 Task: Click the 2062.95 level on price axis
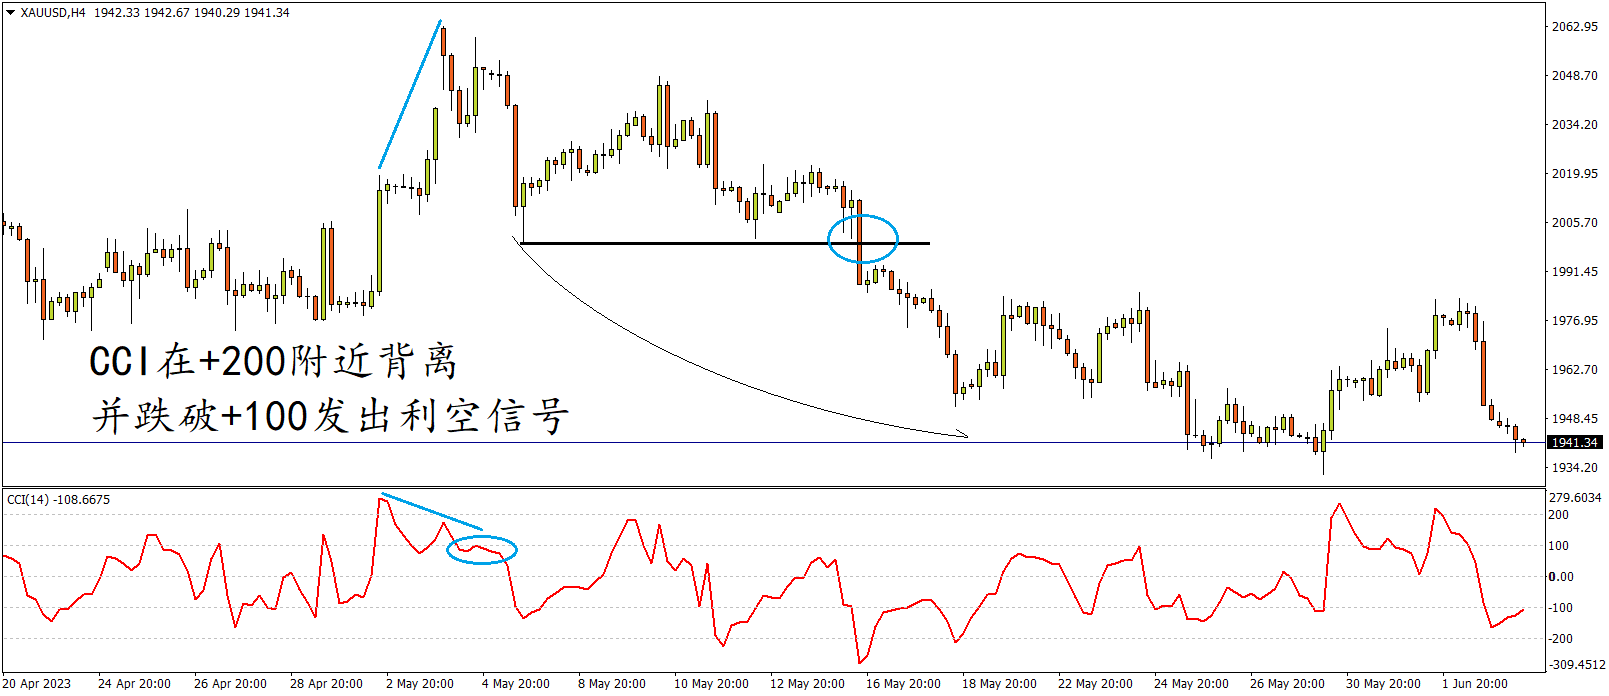pos(1574,26)
